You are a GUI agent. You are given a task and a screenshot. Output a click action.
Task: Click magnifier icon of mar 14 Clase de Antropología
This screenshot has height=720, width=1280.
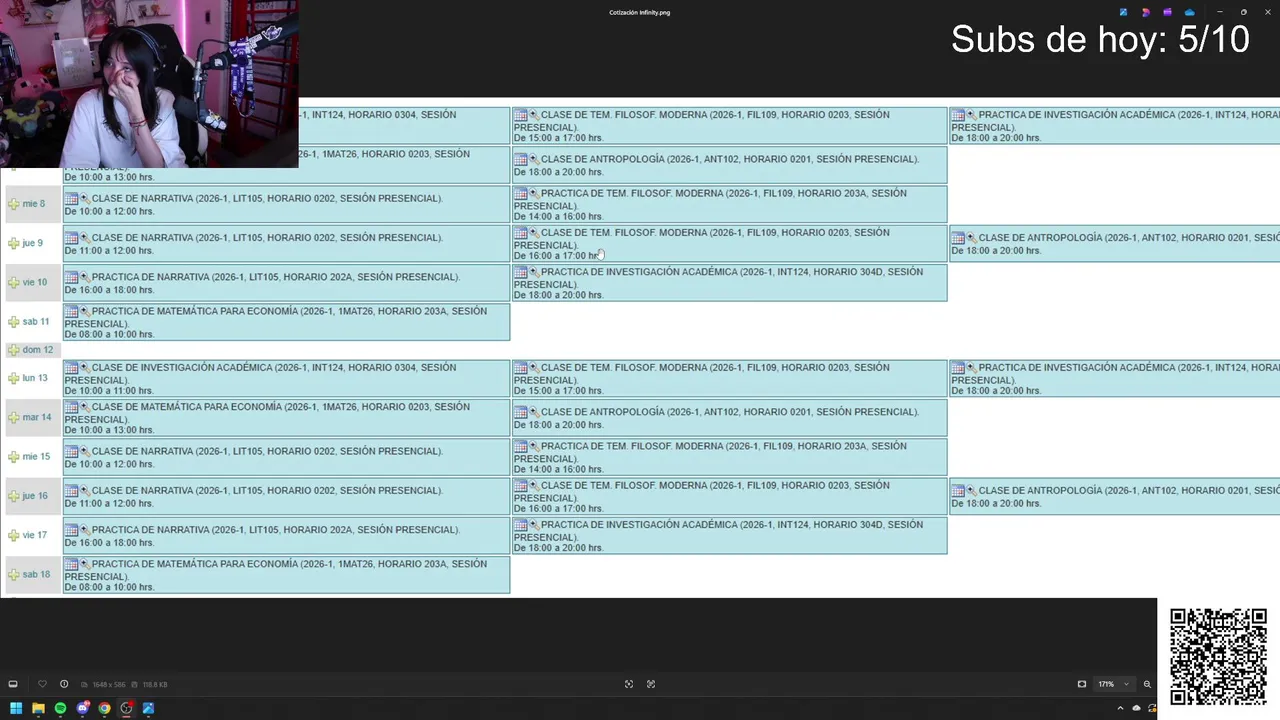tap(534, 412)
